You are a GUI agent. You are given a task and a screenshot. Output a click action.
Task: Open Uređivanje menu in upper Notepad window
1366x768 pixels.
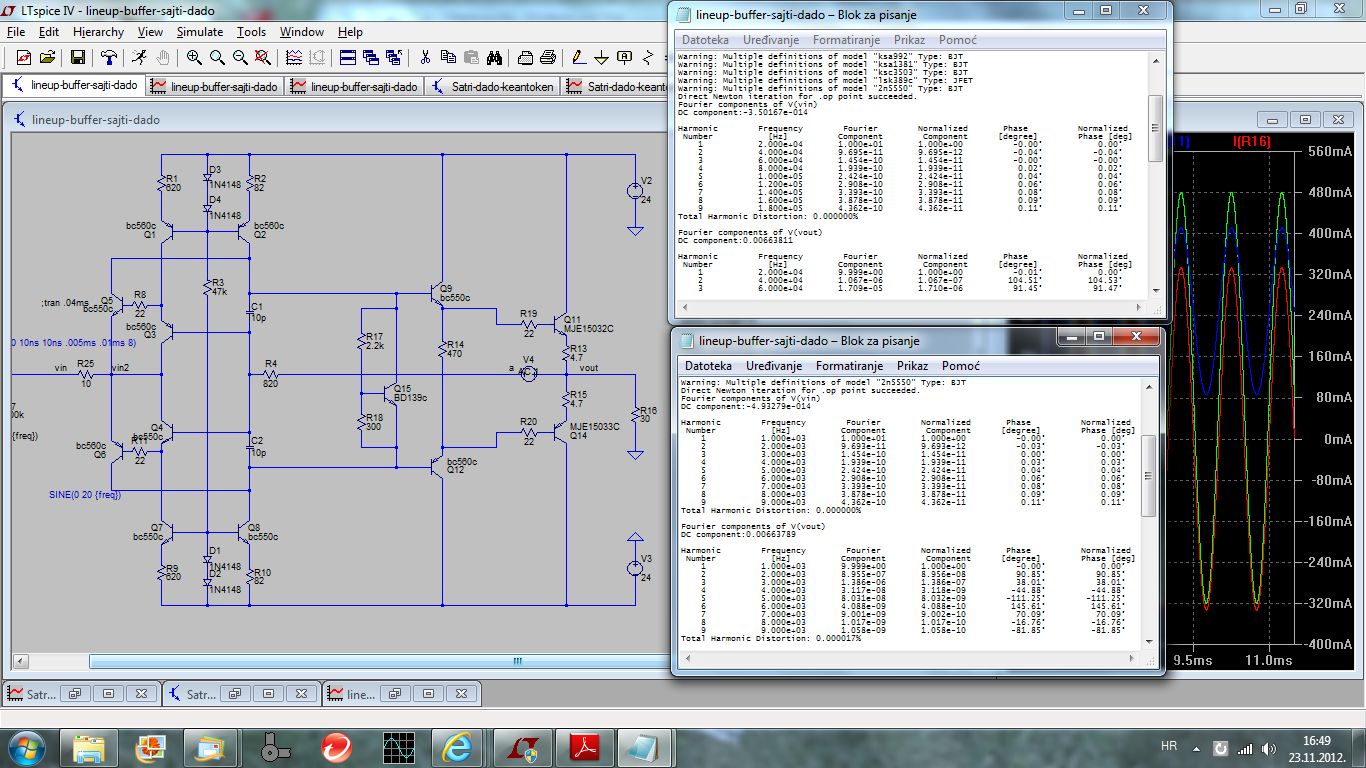[x=771, y=40]
